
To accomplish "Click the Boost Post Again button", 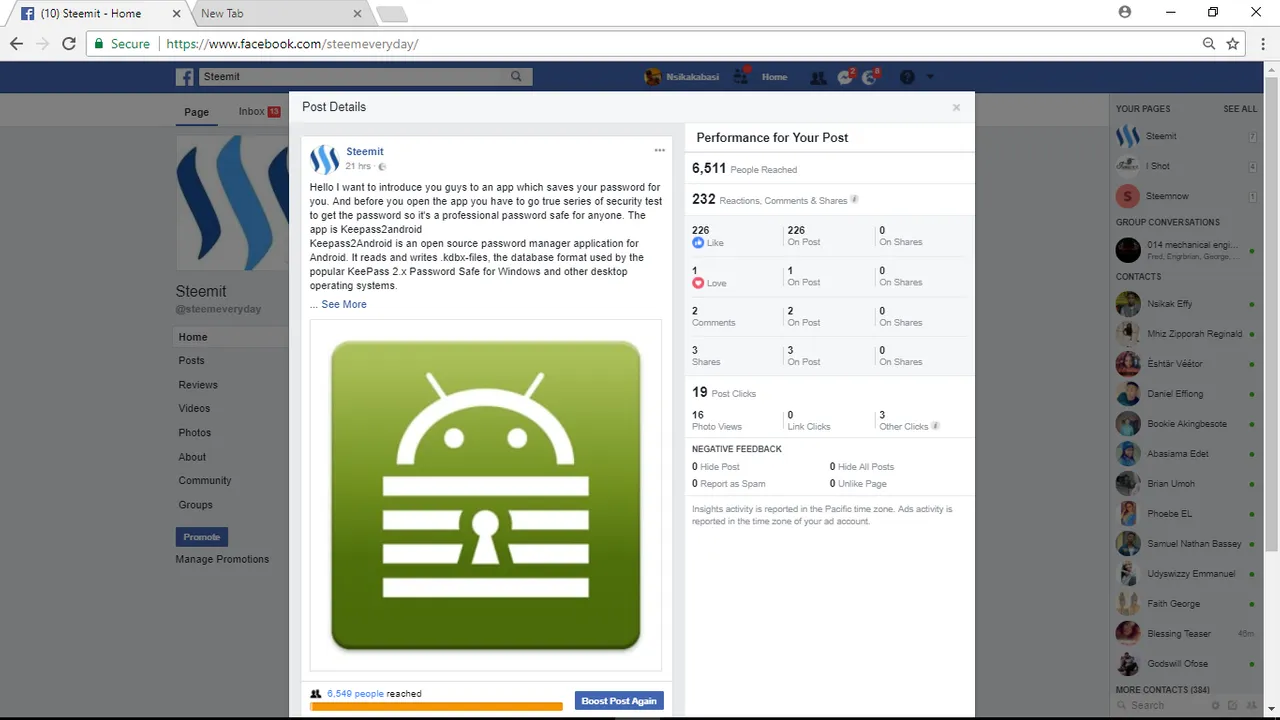I will [x=619, y=701].
